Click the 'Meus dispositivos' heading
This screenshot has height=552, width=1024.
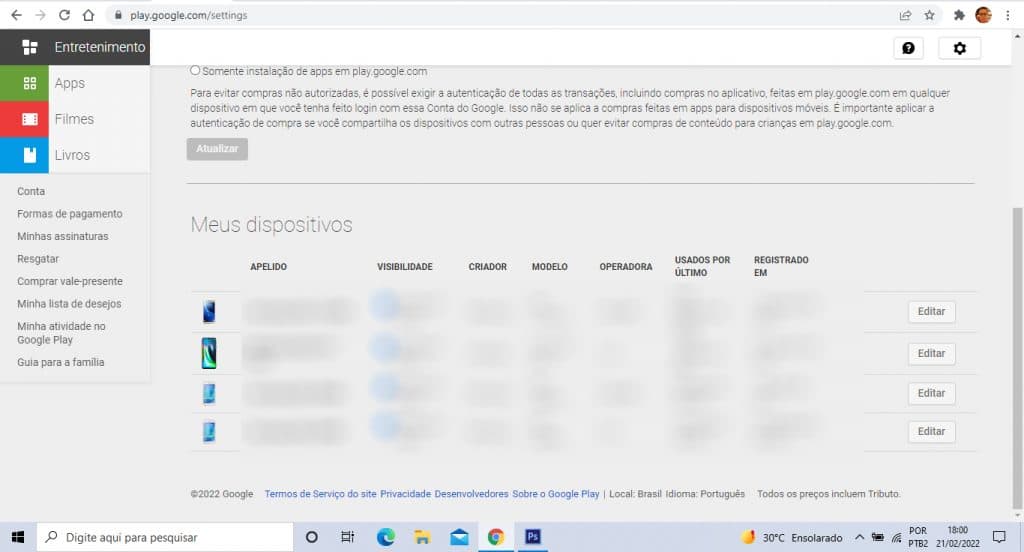(x=272, y=225)
